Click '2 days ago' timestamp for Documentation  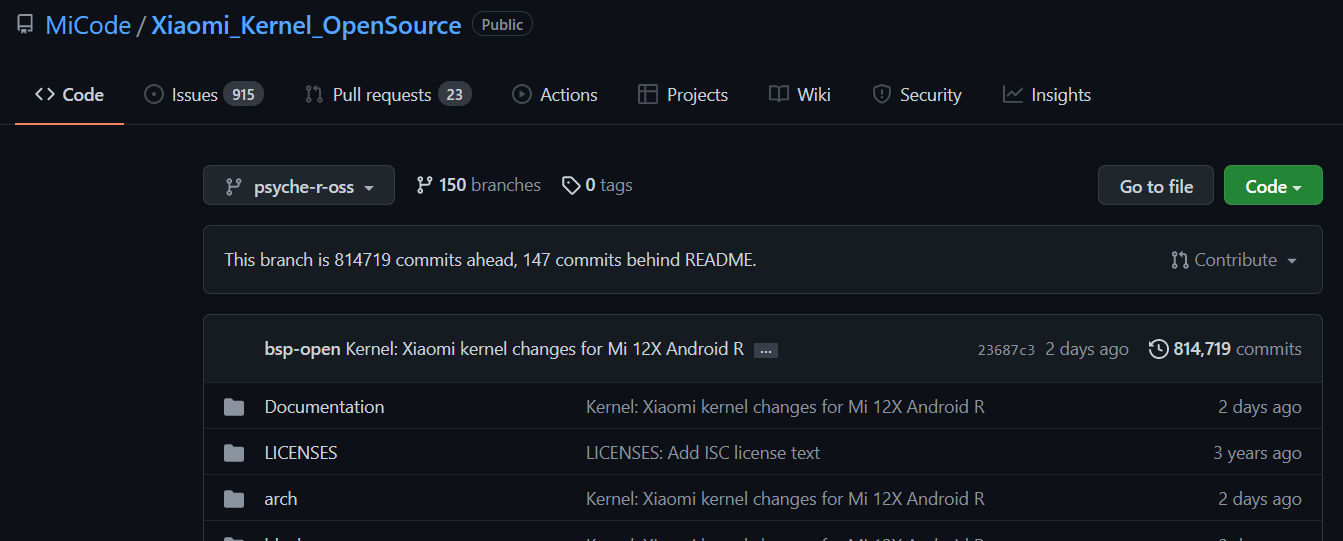(x=1260, y=407)
